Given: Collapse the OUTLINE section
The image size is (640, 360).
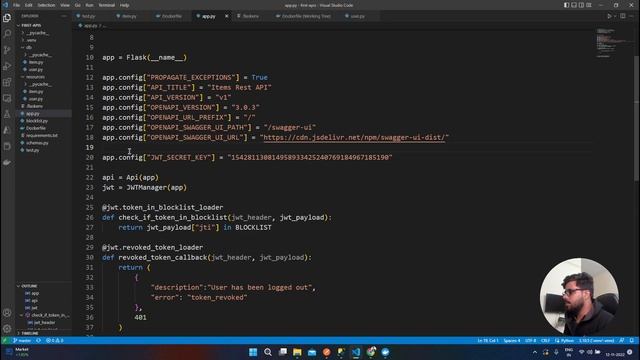Looking at the screenshot, I should (x=29, y=286).
